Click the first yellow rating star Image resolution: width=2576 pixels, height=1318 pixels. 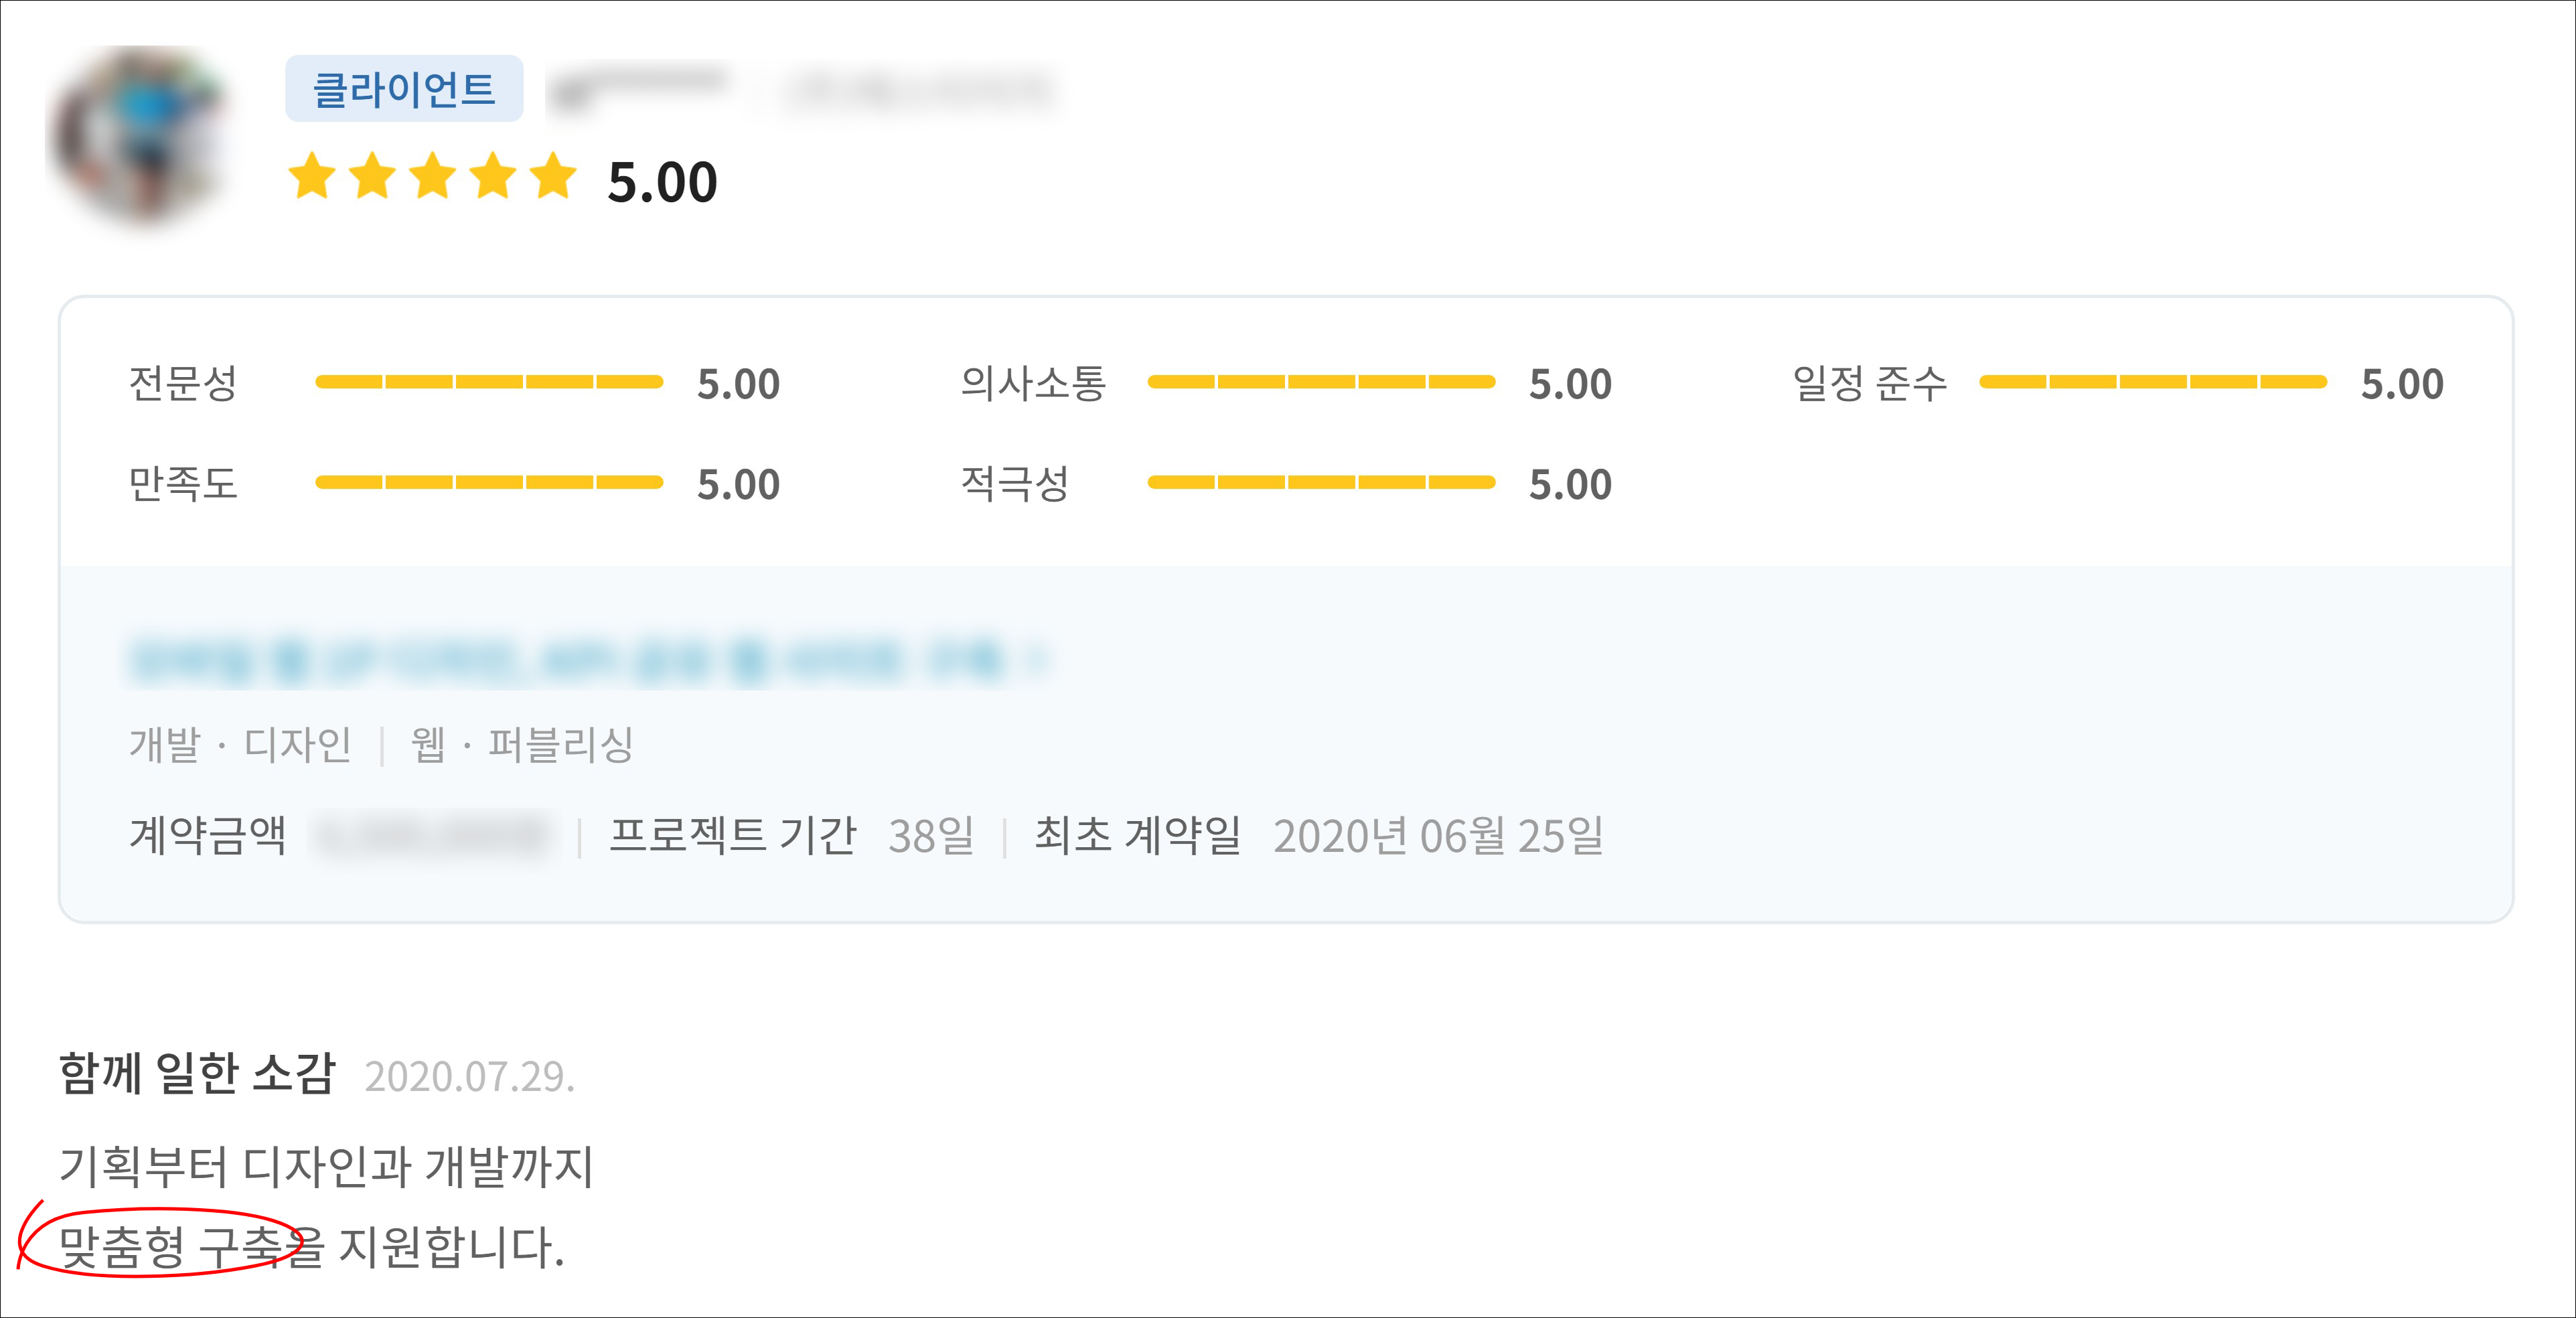tap(312, 177)
